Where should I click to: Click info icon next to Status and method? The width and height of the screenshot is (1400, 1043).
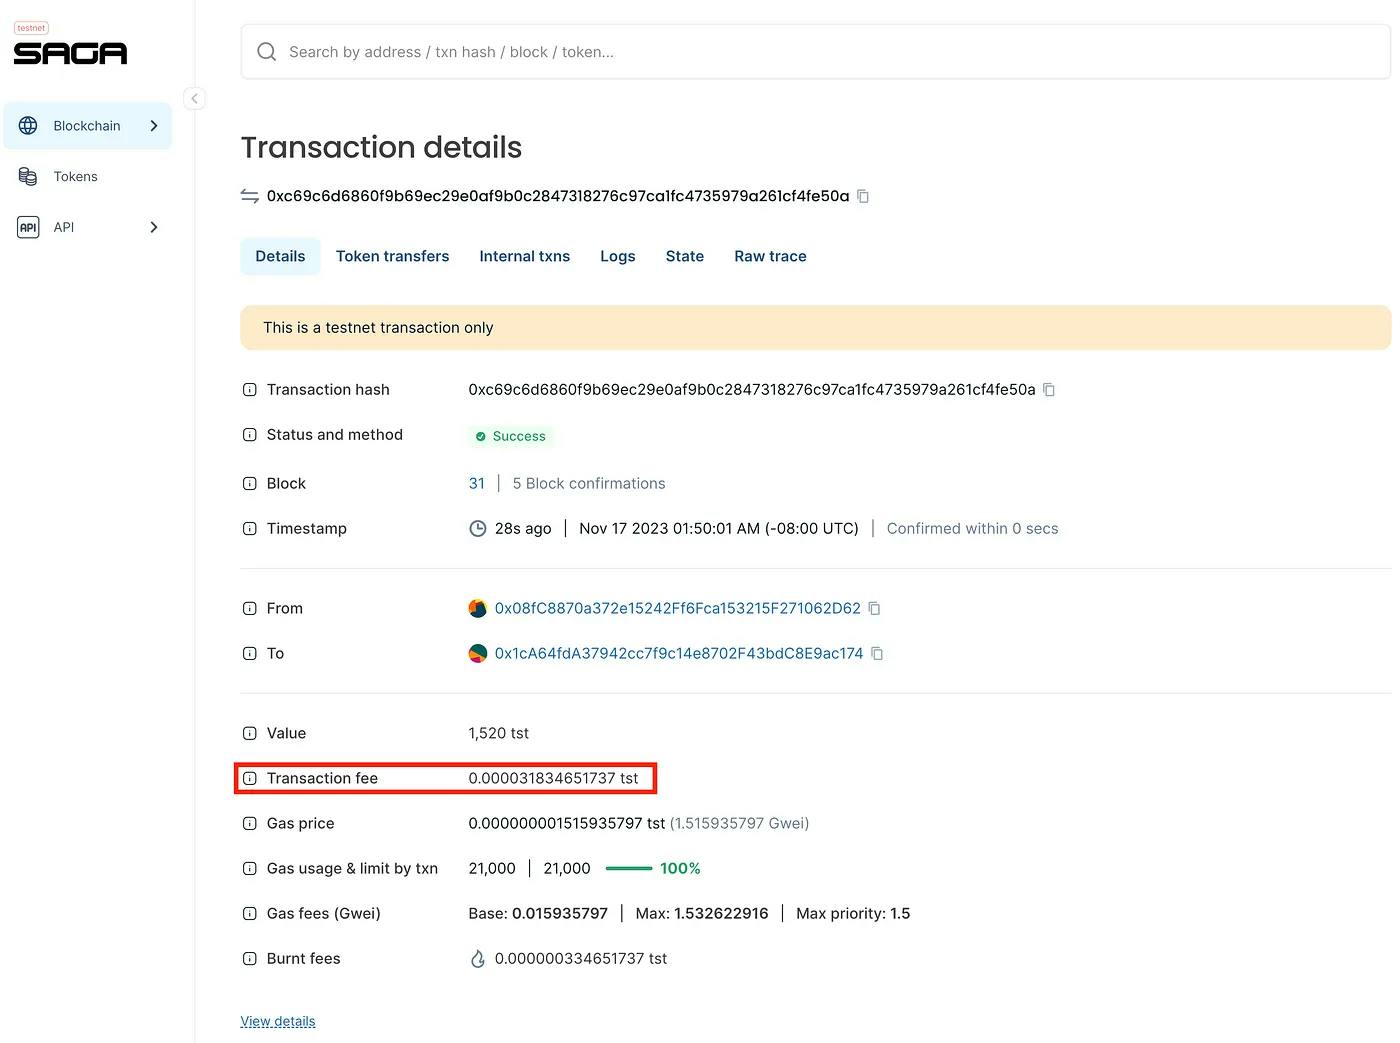250,435
